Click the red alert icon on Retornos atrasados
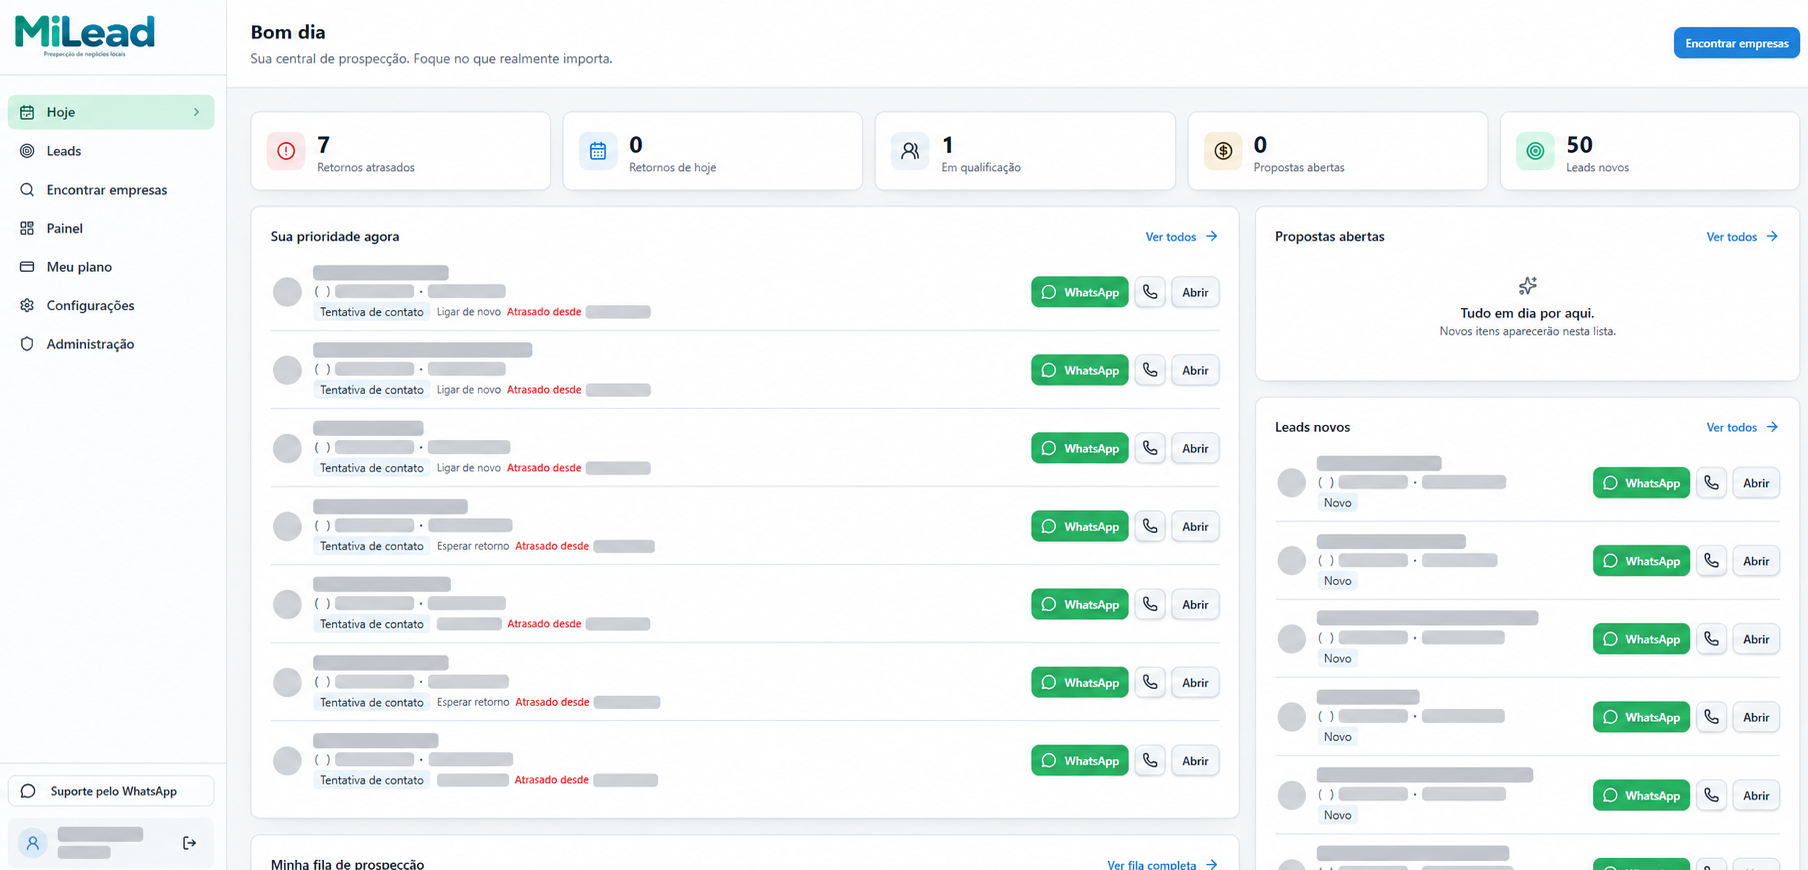The width and height of the screenshot is (1808, 870). pyautogui.click(x=286, y=151)
